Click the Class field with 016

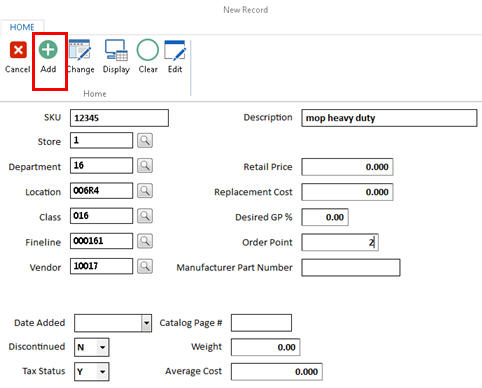point(101,216)
